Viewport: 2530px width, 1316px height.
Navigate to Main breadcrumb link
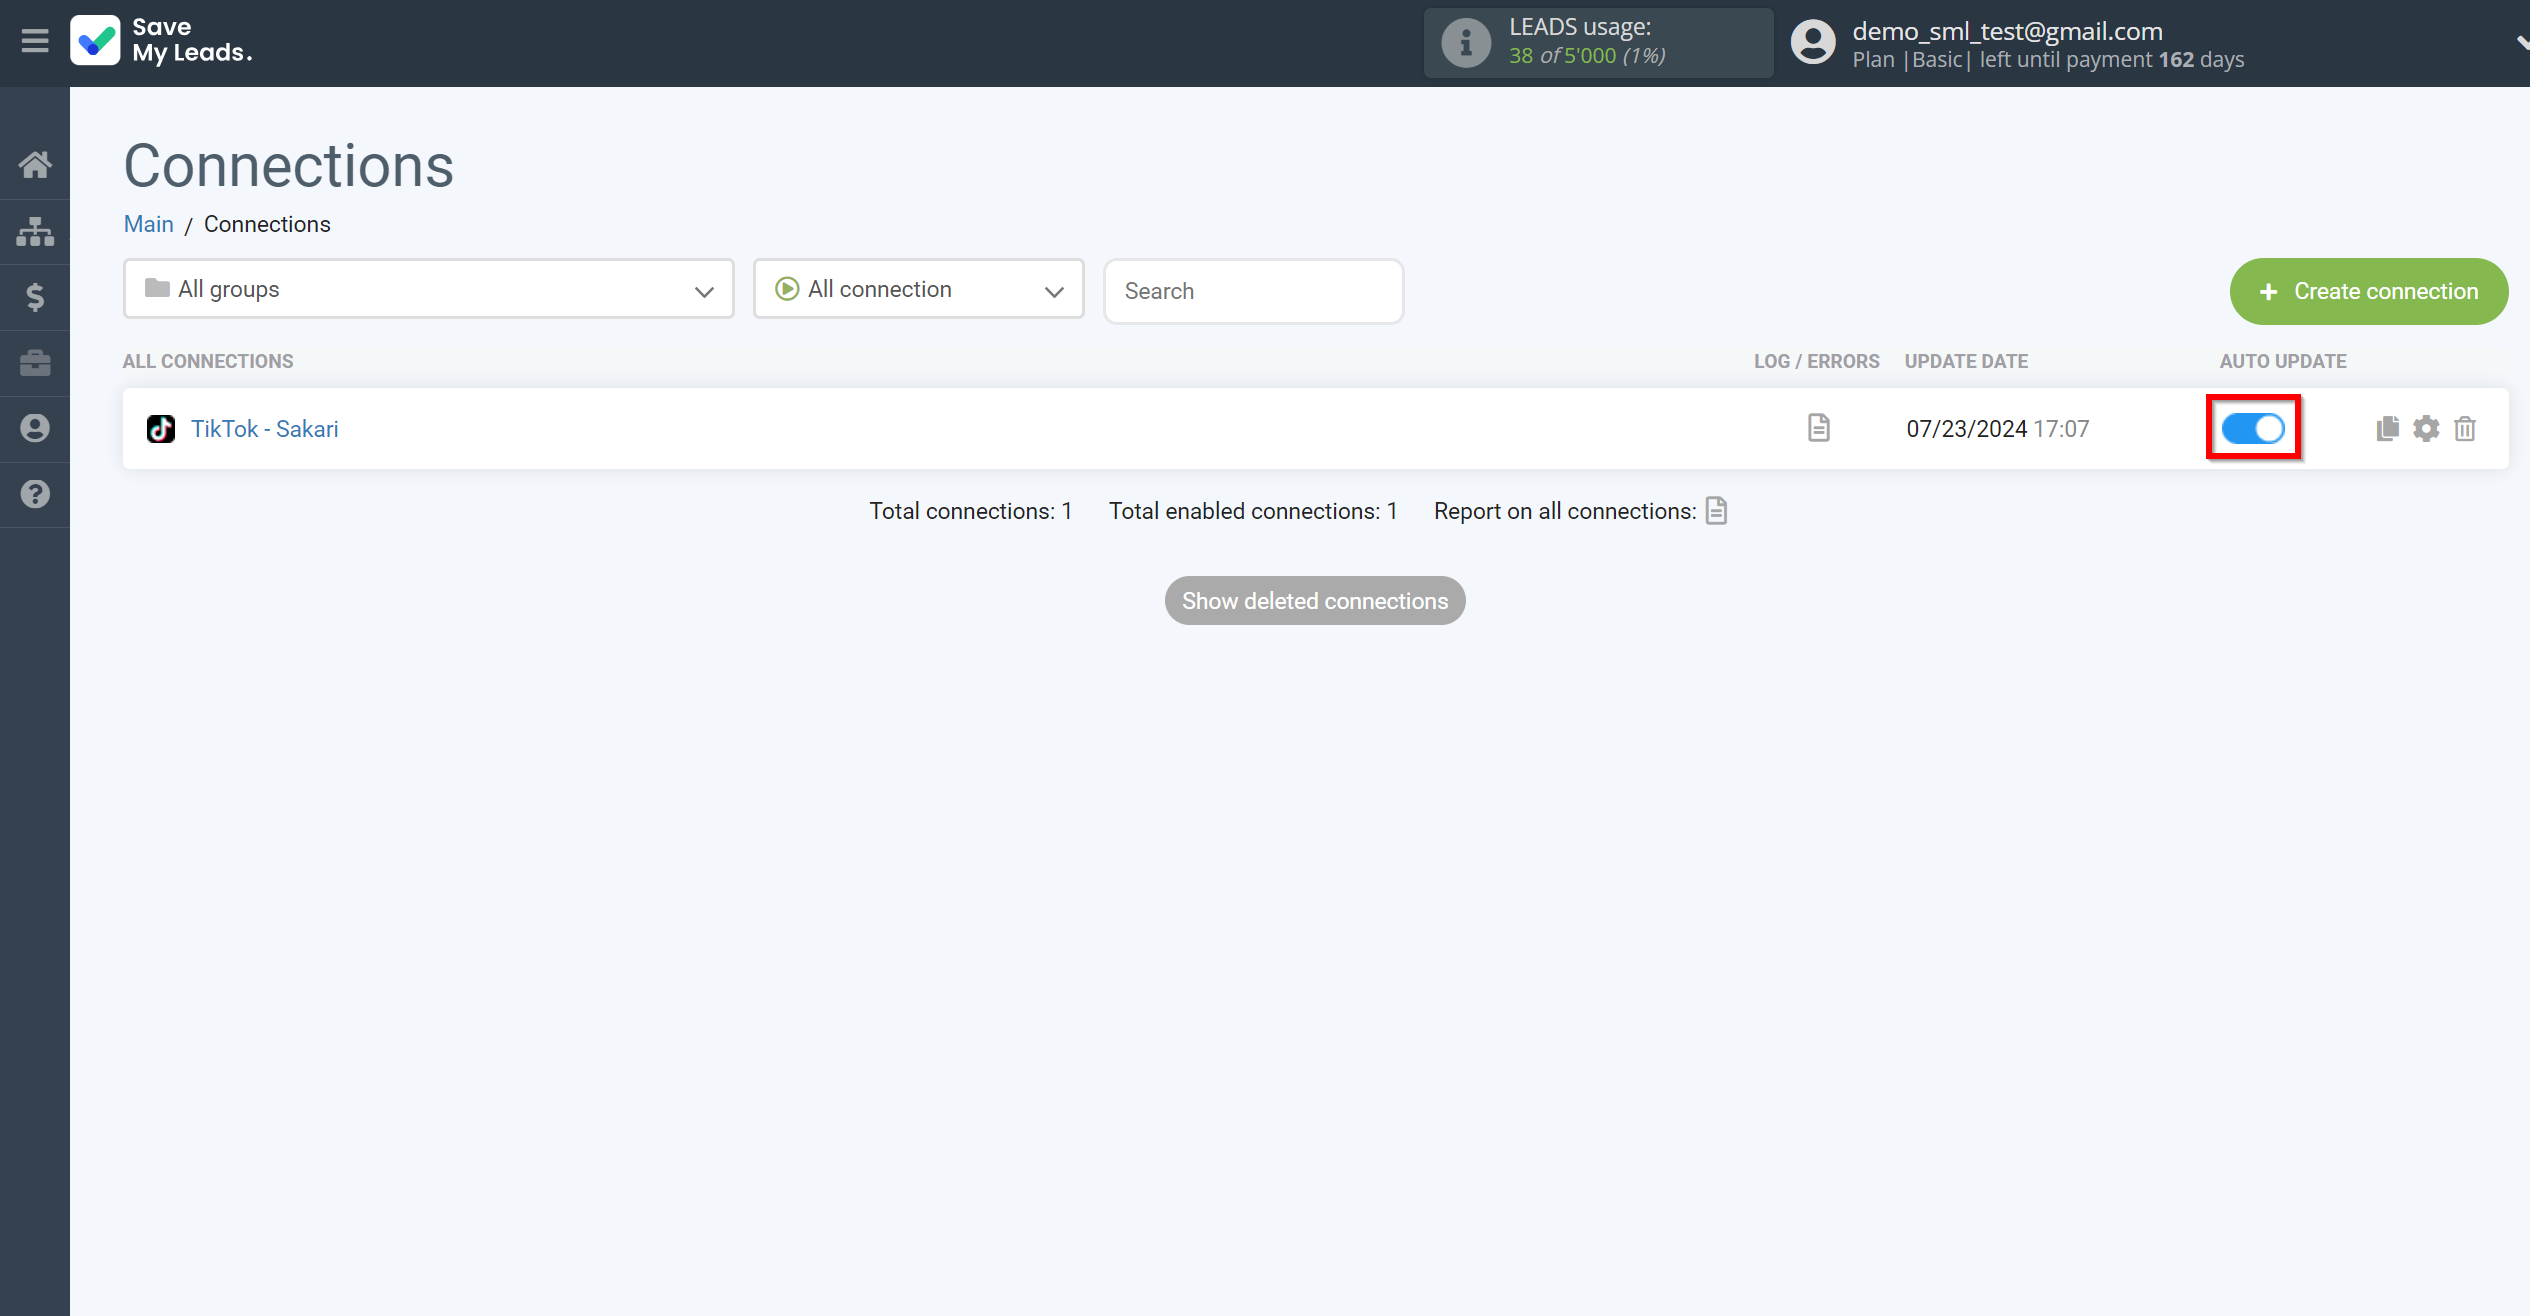tap(149, 223)
